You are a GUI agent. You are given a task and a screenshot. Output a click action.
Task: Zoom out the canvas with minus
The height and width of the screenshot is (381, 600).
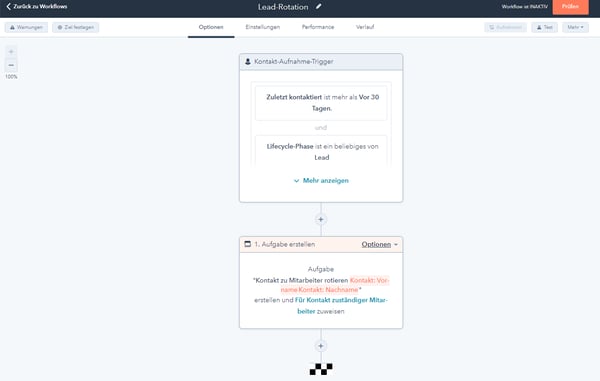tap(11, 65)
